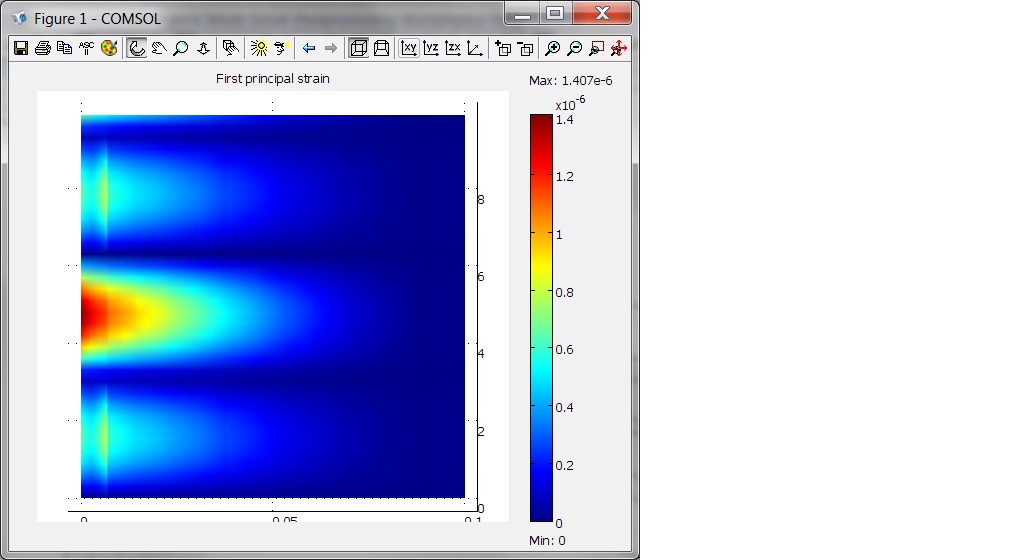Click the Zoom Window (red box) icon

coord(597,48)
